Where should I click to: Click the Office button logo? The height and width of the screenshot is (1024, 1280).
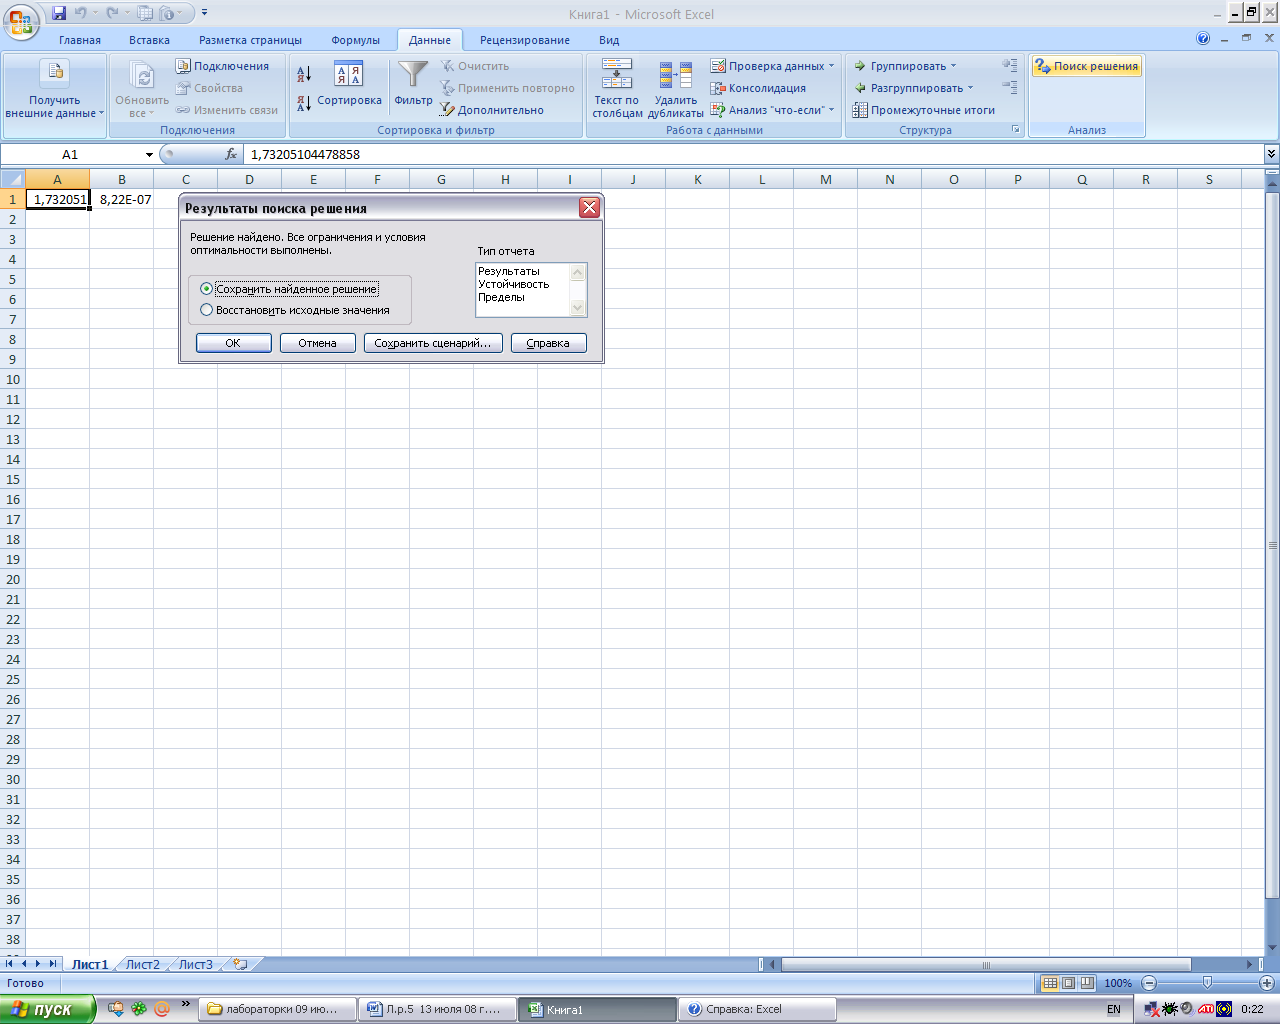point(21,20)
